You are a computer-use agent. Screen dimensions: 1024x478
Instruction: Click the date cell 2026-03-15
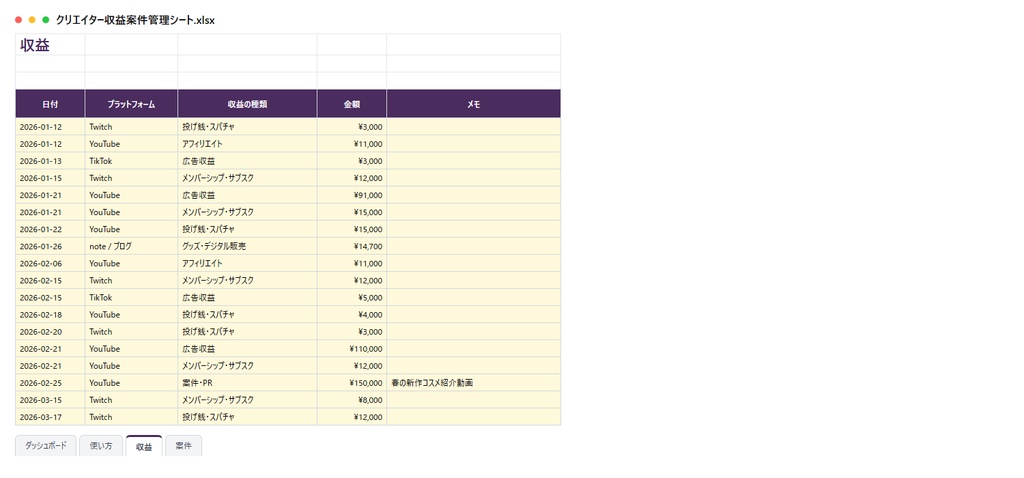(x=50, y=400)
